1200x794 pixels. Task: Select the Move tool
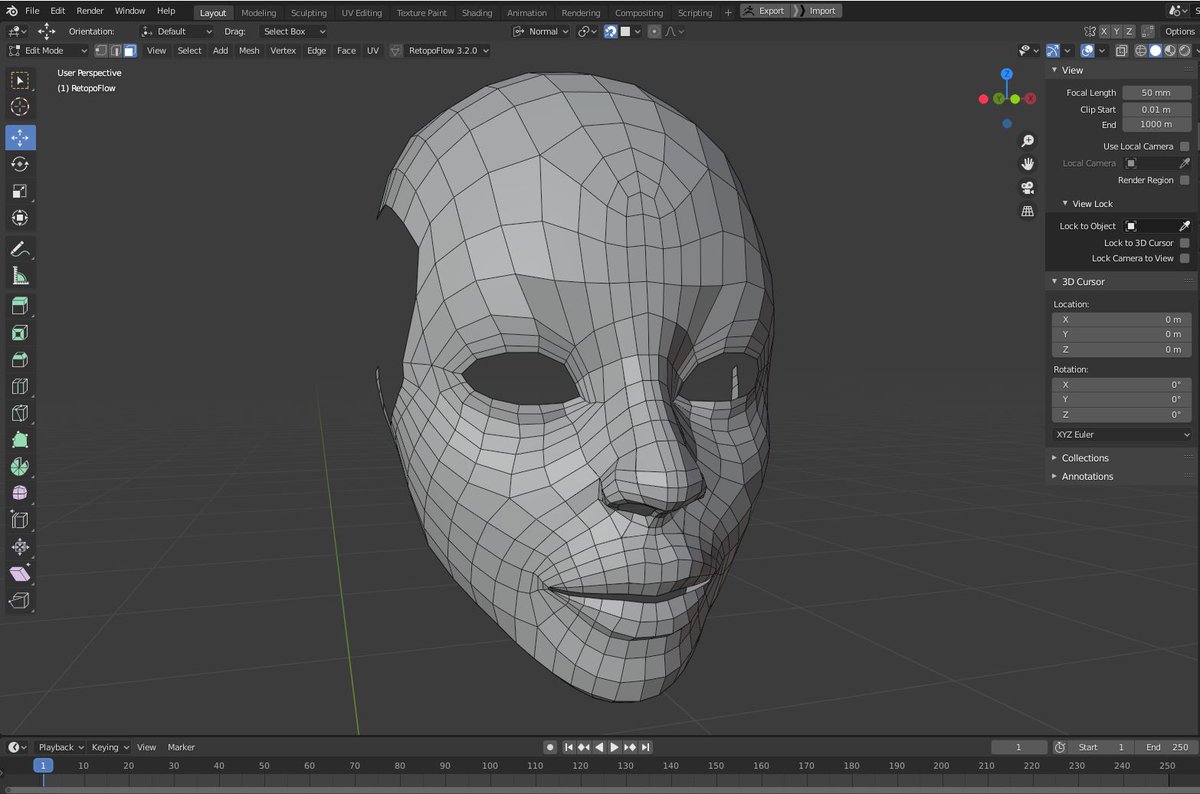(20, 138)
